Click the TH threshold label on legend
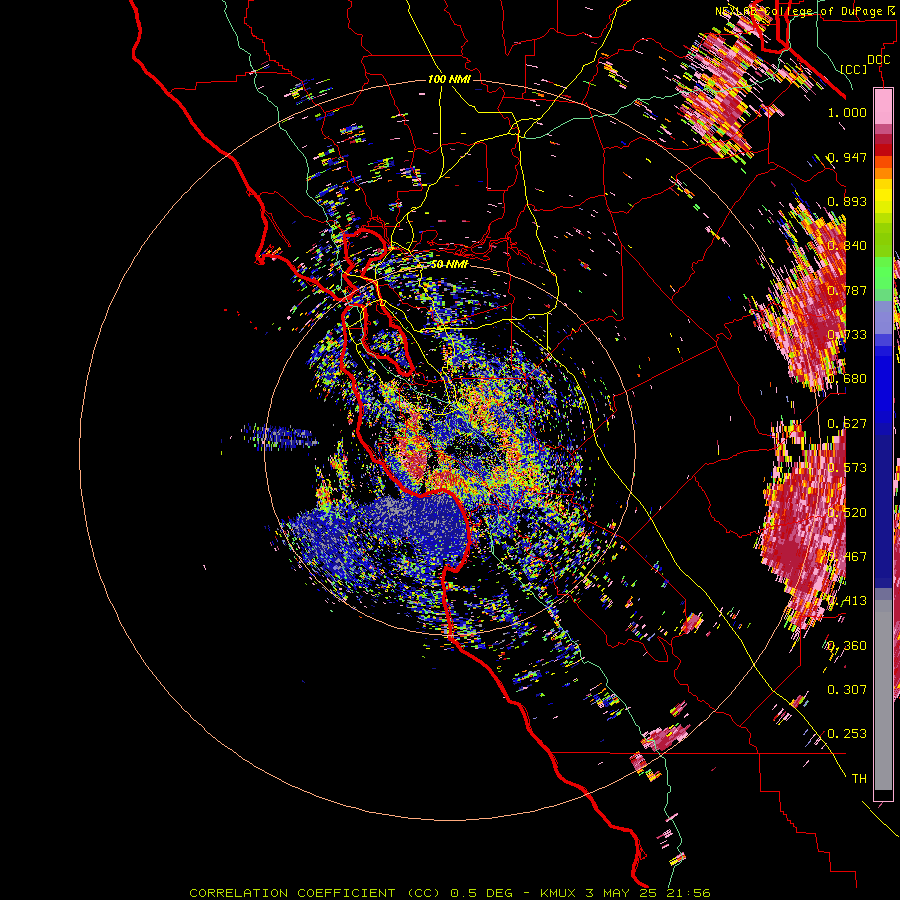Image resolution: width=900 pixels, height=900 pixels. pyautogui.click(x=859, y=779)
